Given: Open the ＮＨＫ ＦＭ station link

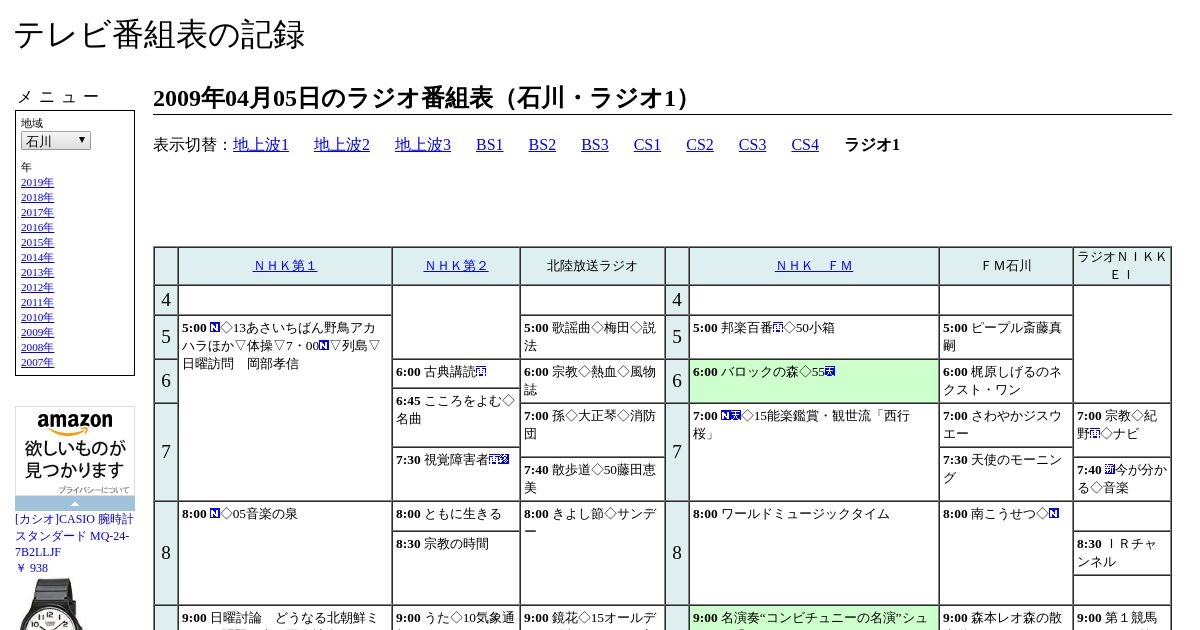Looking at the screenshot, I should (814, 266).
